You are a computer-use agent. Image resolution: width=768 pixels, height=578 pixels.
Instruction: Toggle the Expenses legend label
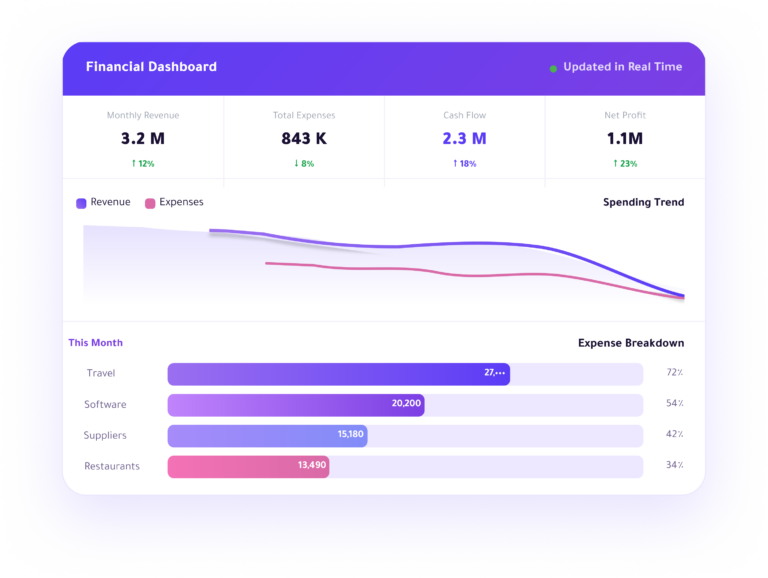tap(181, 202)
